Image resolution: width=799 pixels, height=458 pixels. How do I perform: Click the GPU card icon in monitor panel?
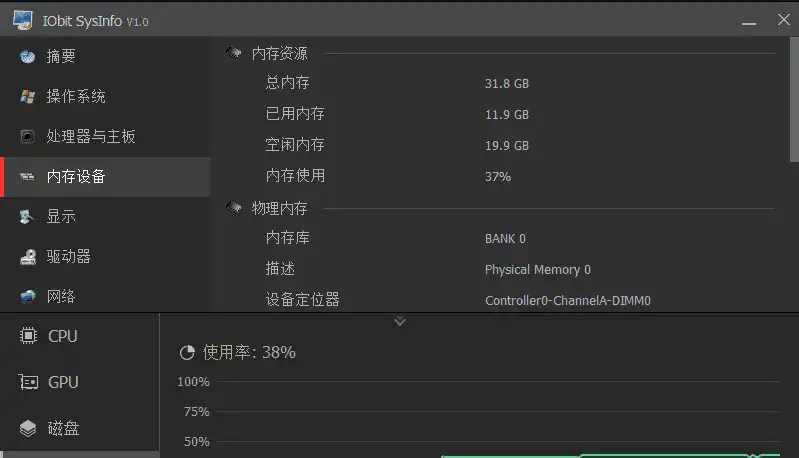coord(29,382)
